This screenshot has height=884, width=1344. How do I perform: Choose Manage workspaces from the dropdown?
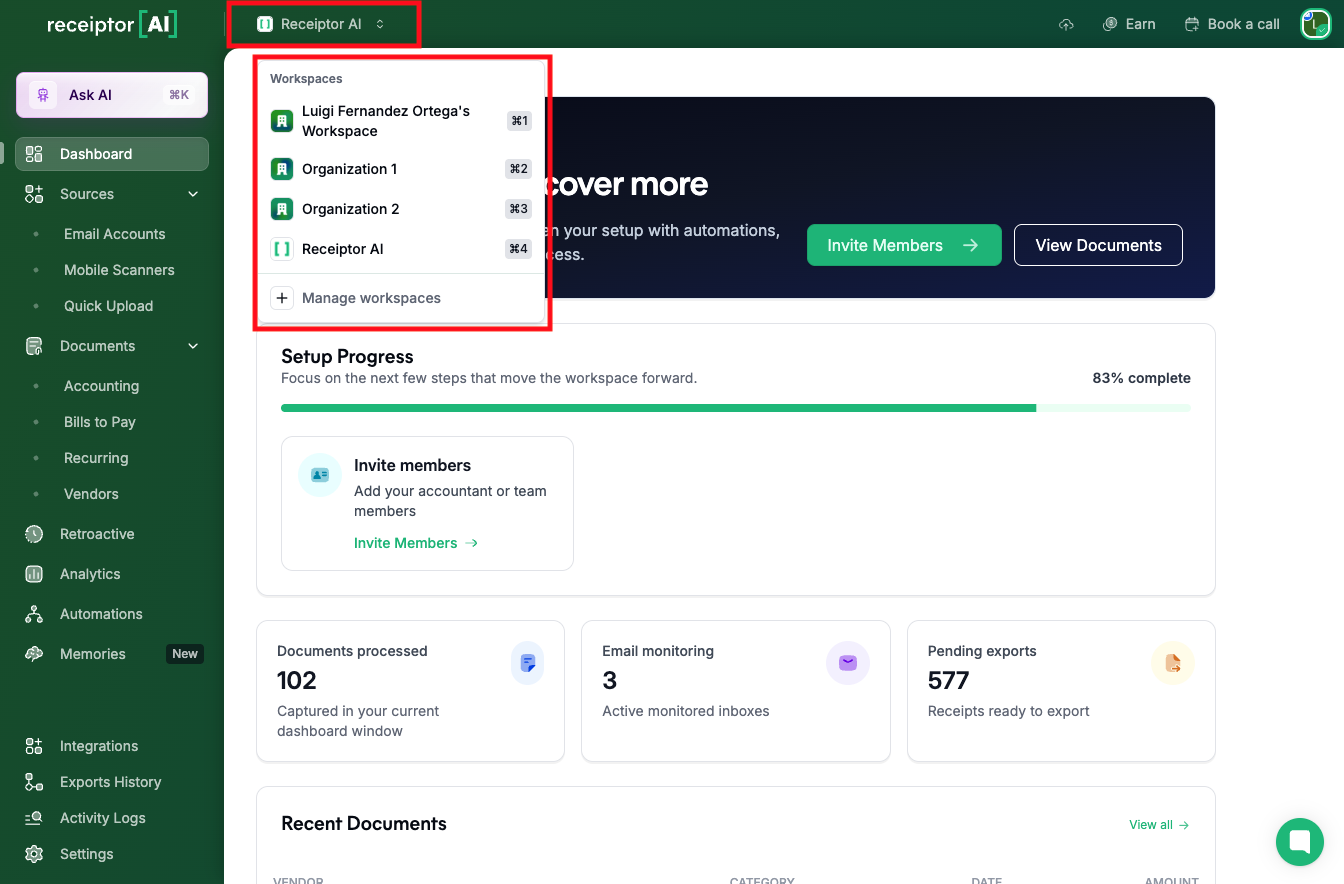click(401, 298)
